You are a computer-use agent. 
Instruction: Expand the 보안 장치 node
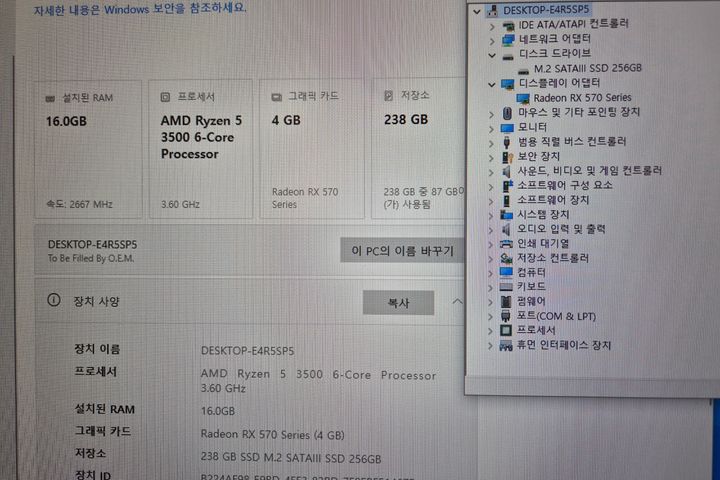click(x=491, y=158)
